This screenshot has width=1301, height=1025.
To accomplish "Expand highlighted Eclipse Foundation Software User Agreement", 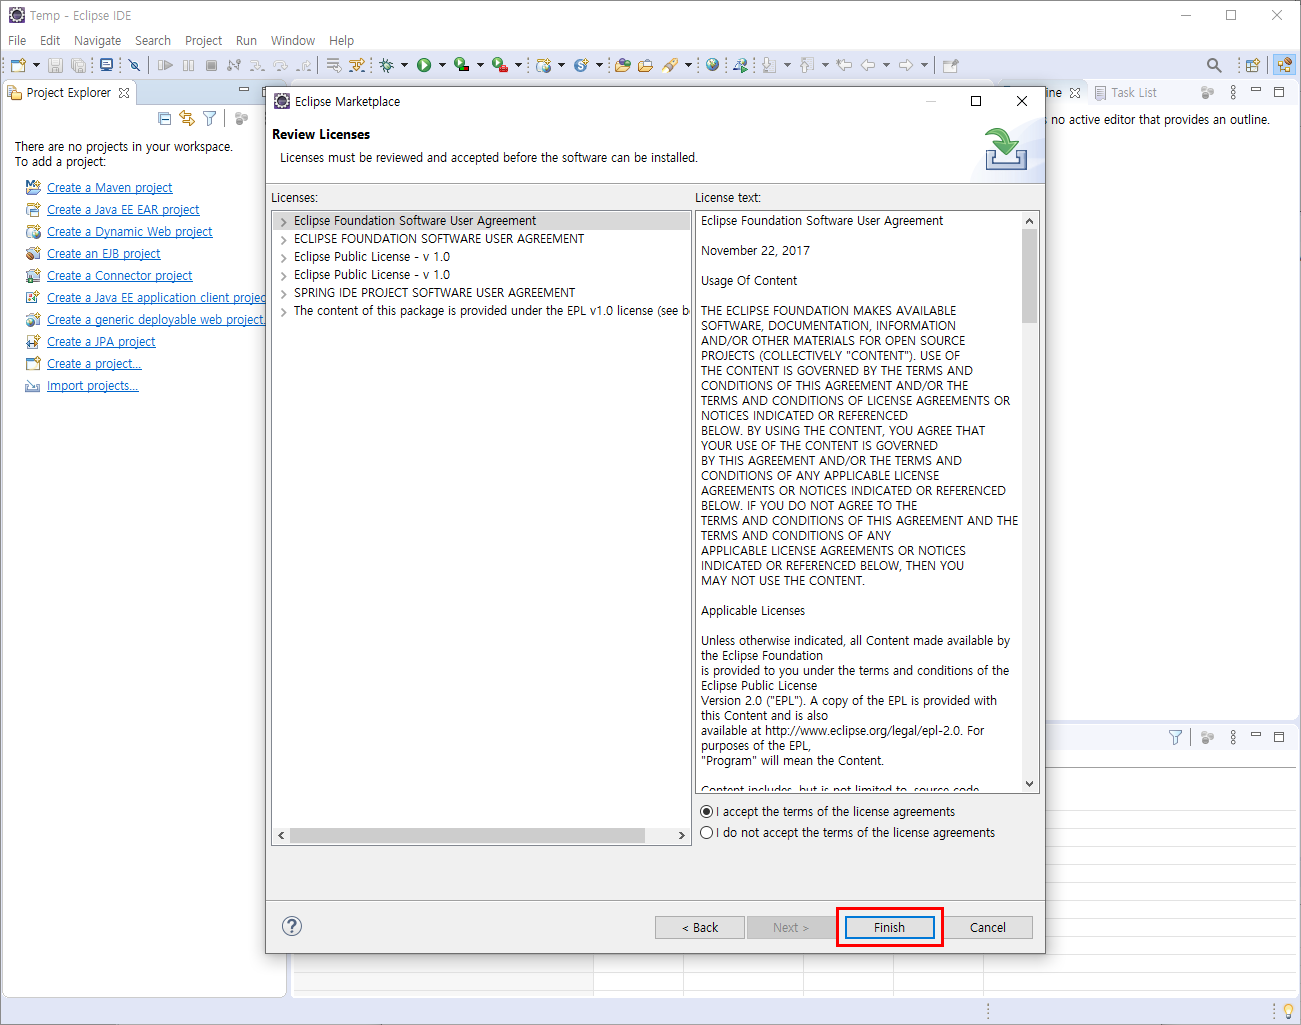I will click(283, 221).
